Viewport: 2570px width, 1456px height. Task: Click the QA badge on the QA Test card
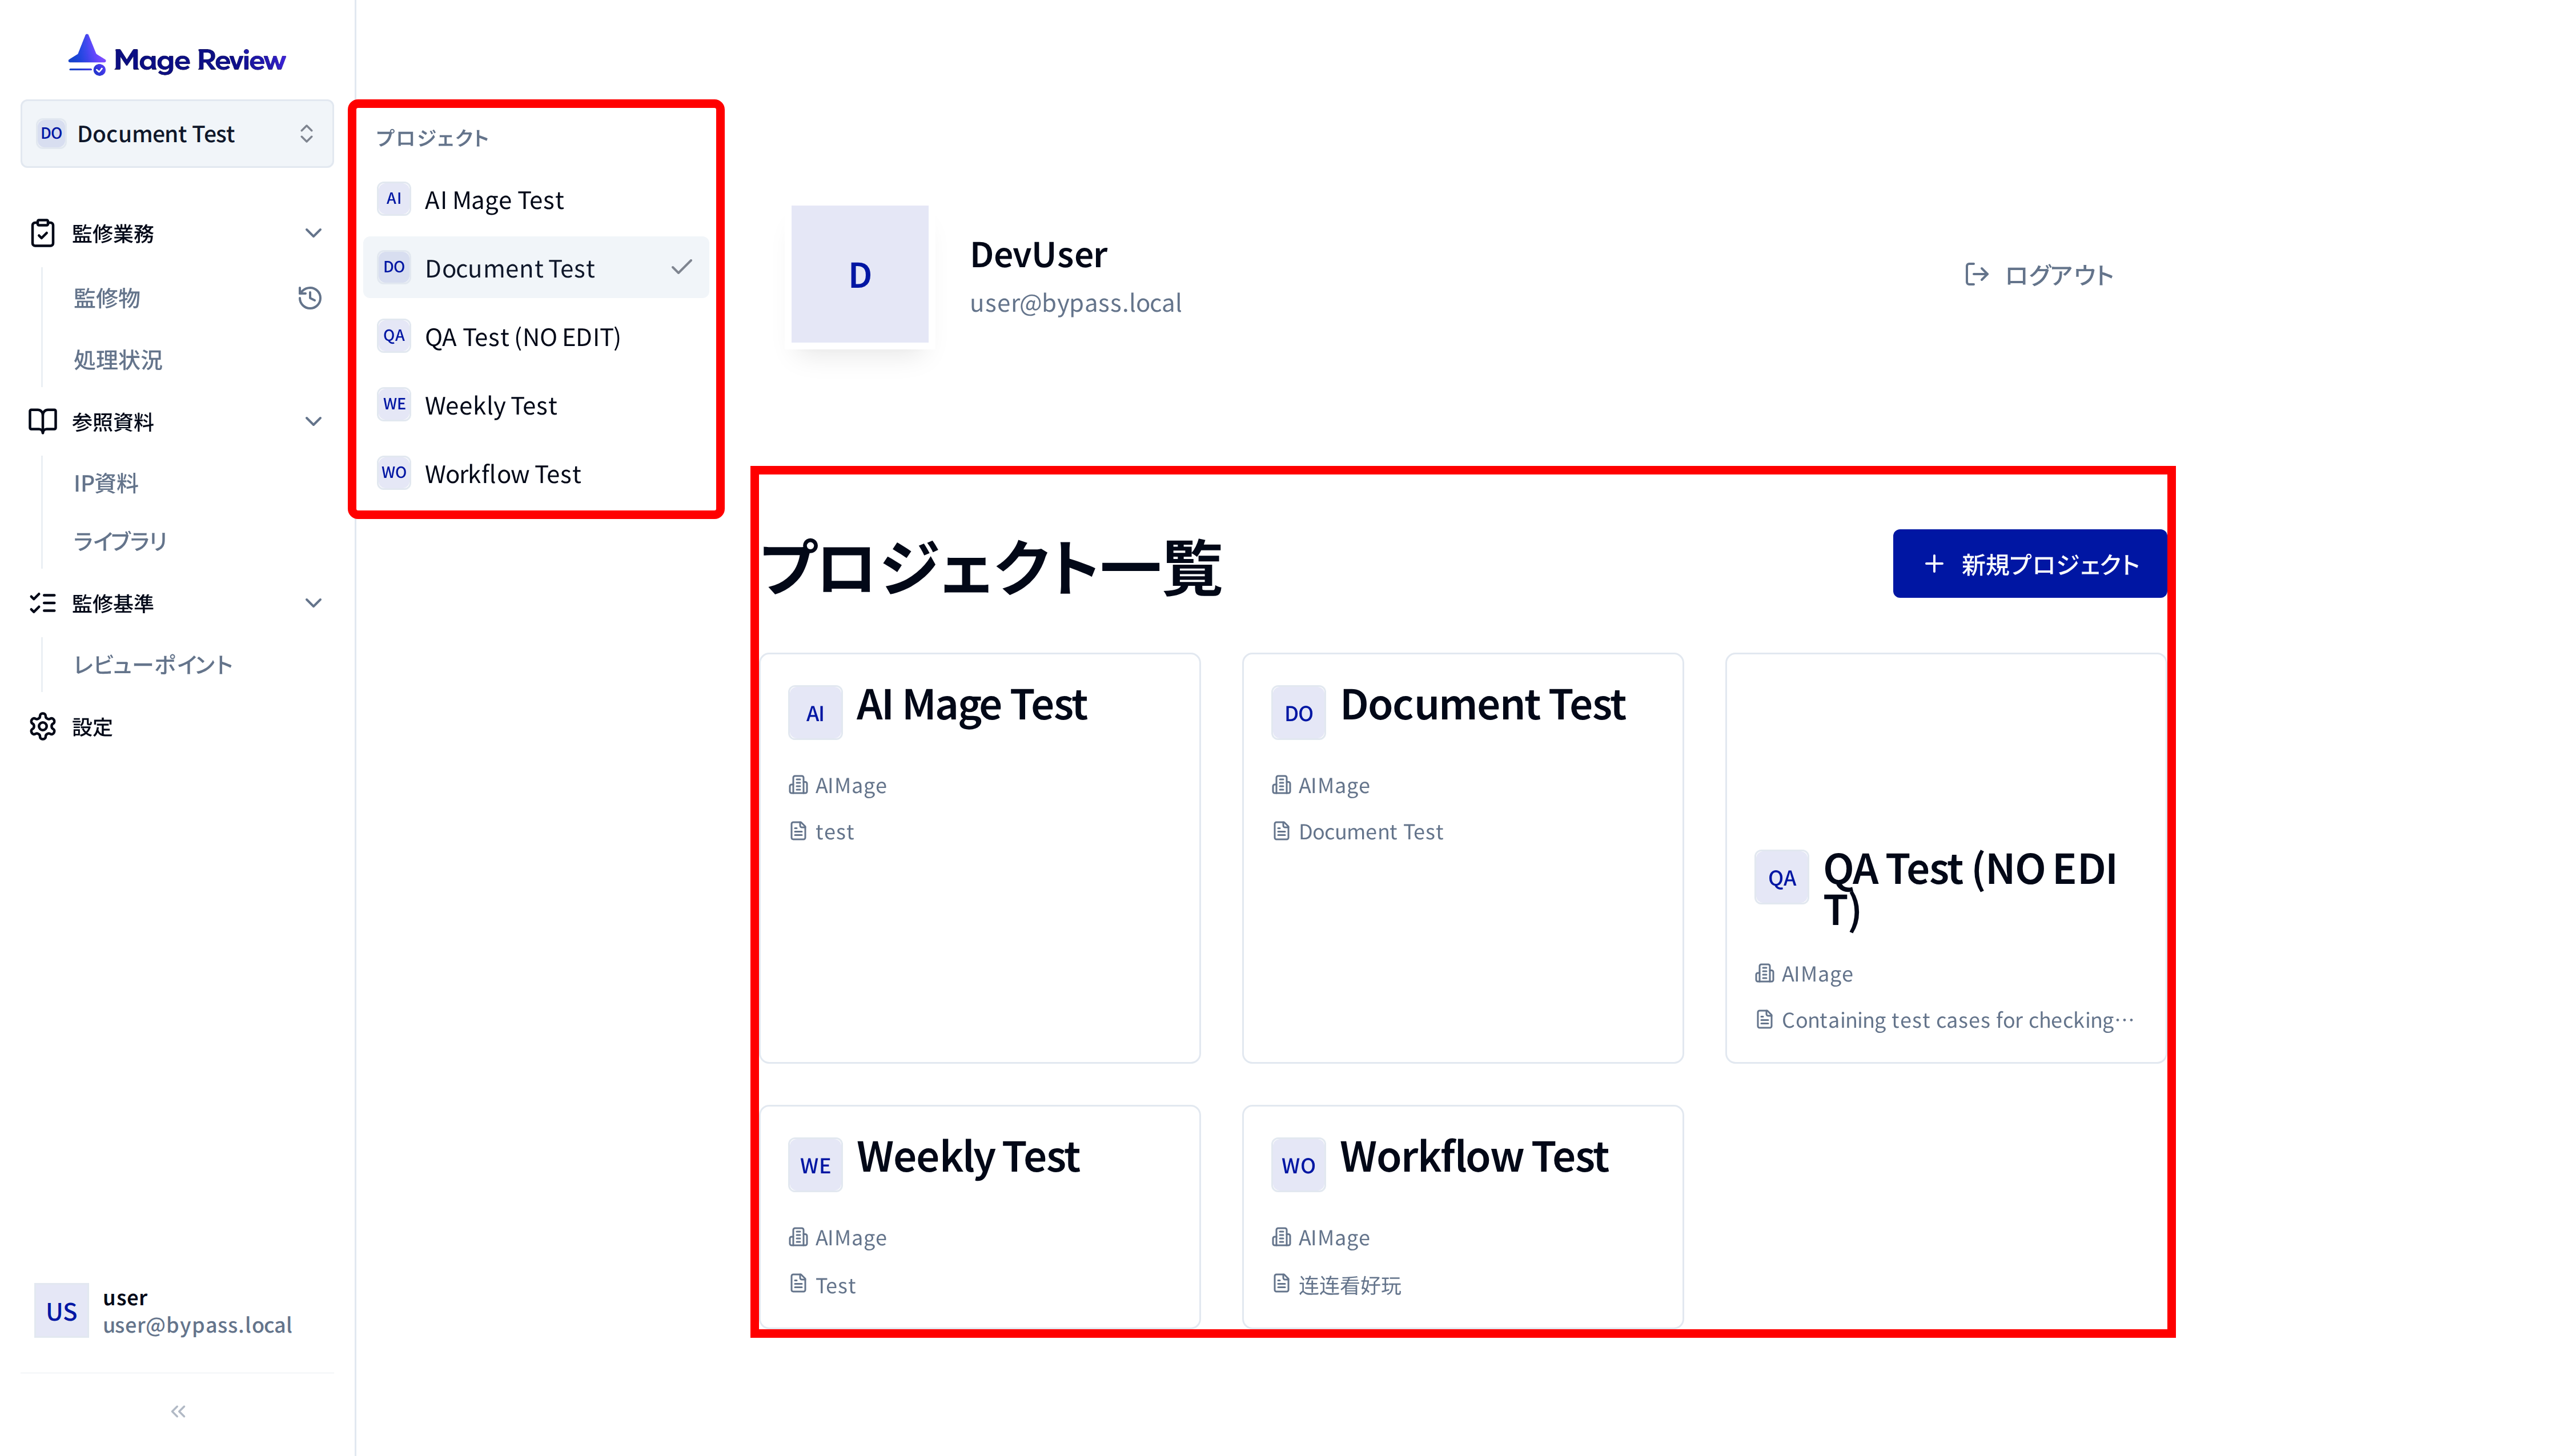coord(1781,878)
